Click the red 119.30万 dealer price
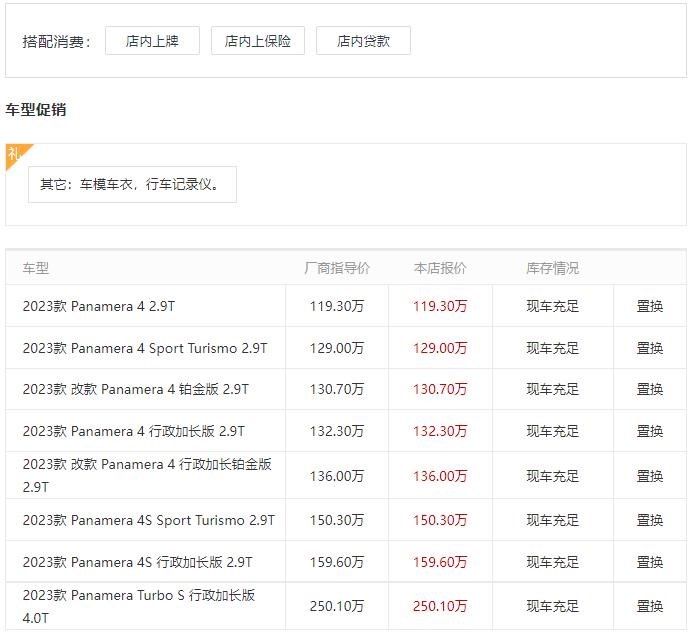The image size is (694, 640). coord(440,306)
